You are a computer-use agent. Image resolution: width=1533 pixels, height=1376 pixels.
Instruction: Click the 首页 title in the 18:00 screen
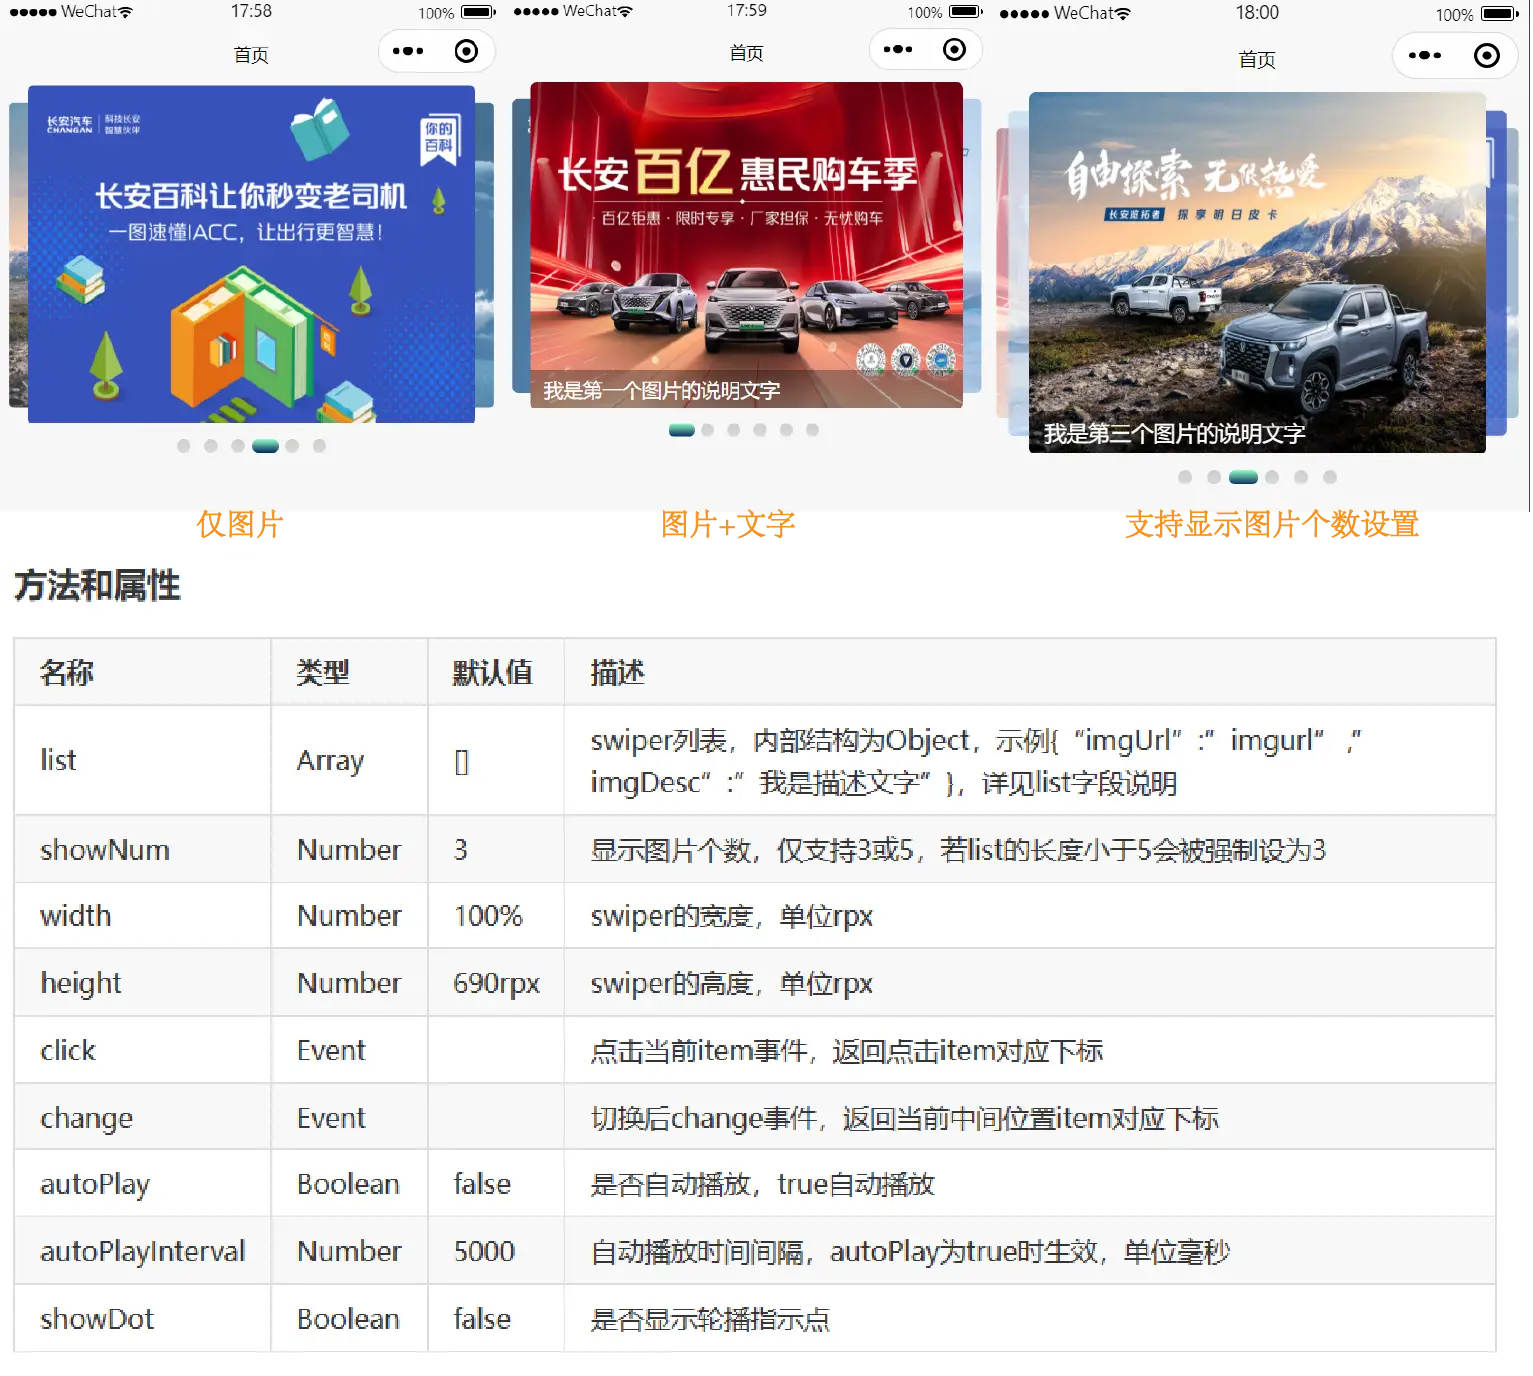coord(1257,60)
